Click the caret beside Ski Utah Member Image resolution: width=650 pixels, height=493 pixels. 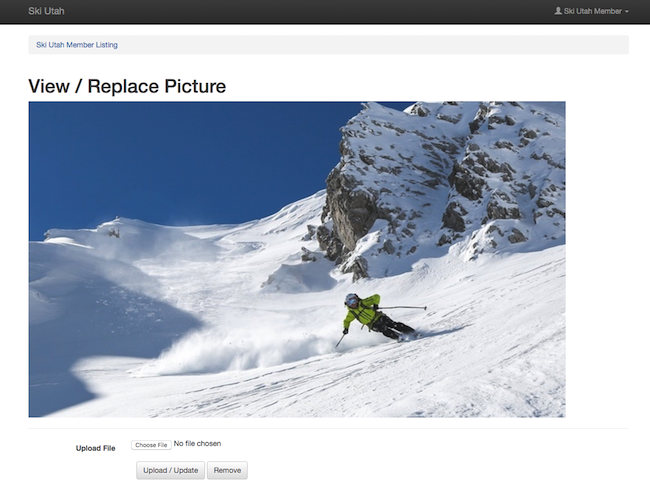coord(627,12)
